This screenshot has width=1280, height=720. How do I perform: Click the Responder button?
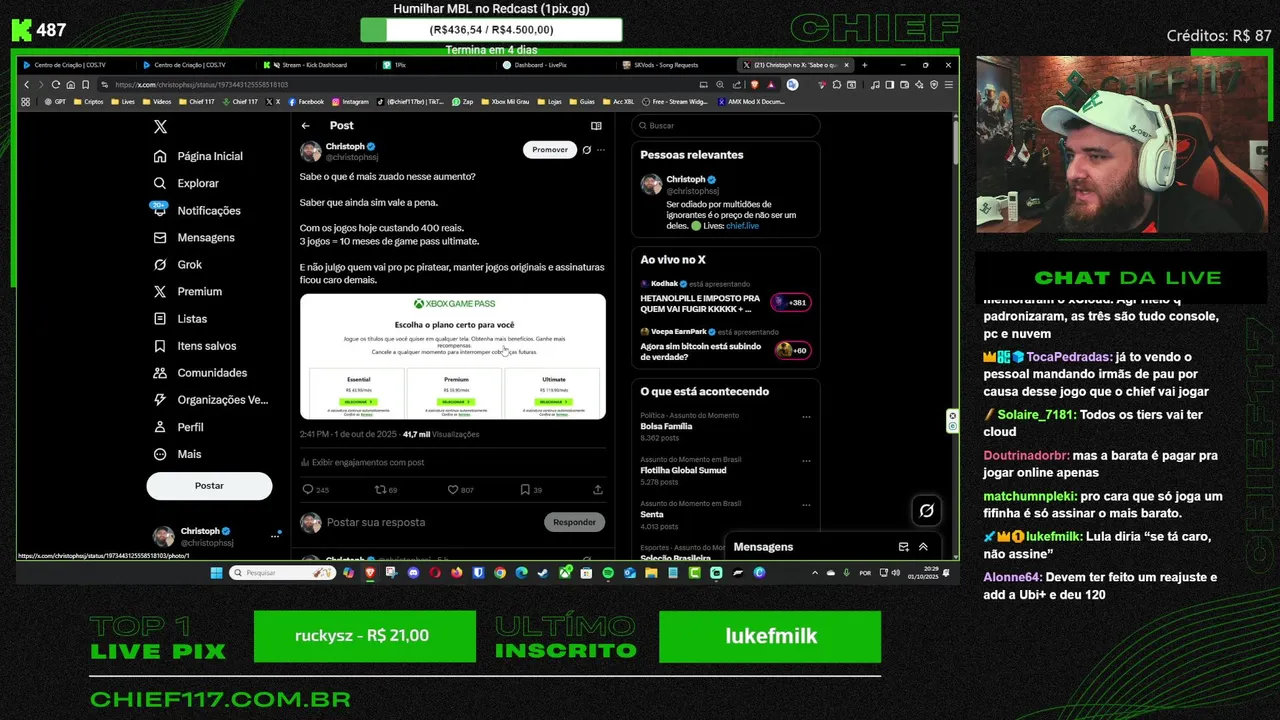tap(574, 522)
